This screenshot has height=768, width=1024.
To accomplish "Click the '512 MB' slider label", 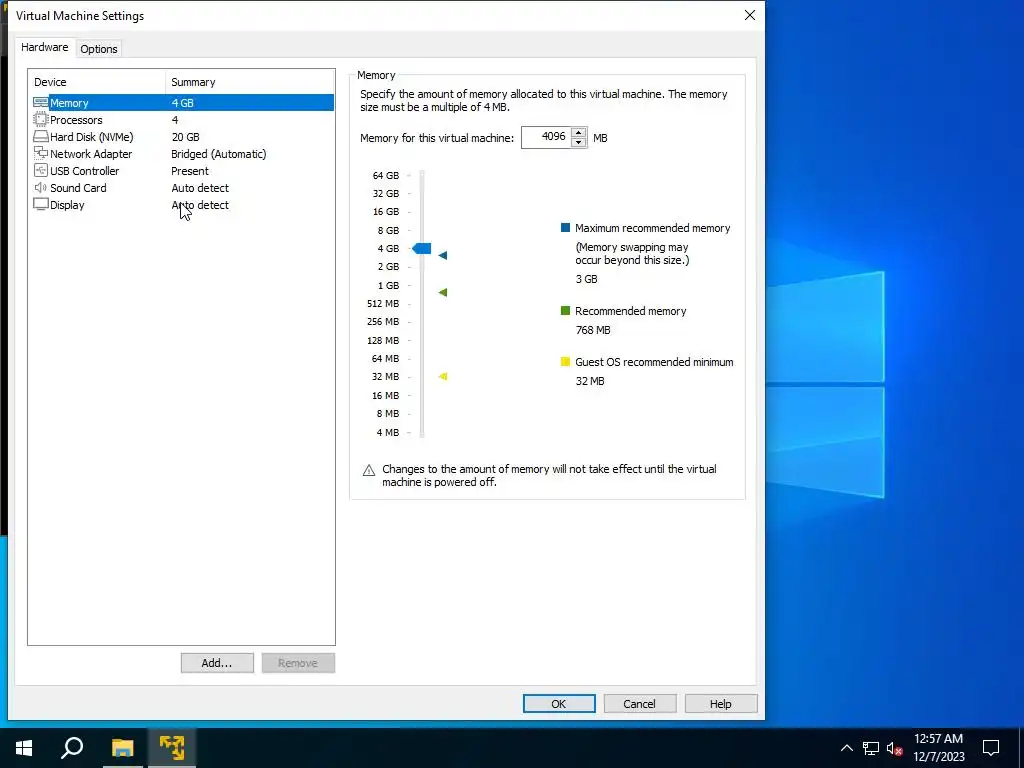I will pos(383,304).
